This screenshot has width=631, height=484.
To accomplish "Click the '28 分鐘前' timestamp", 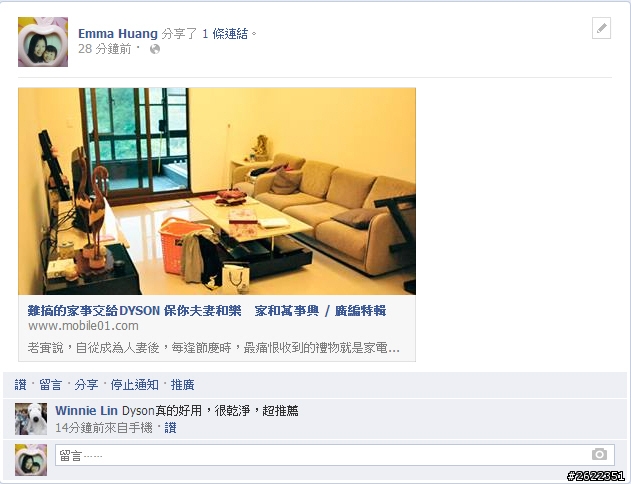I will tap(105, 49).
